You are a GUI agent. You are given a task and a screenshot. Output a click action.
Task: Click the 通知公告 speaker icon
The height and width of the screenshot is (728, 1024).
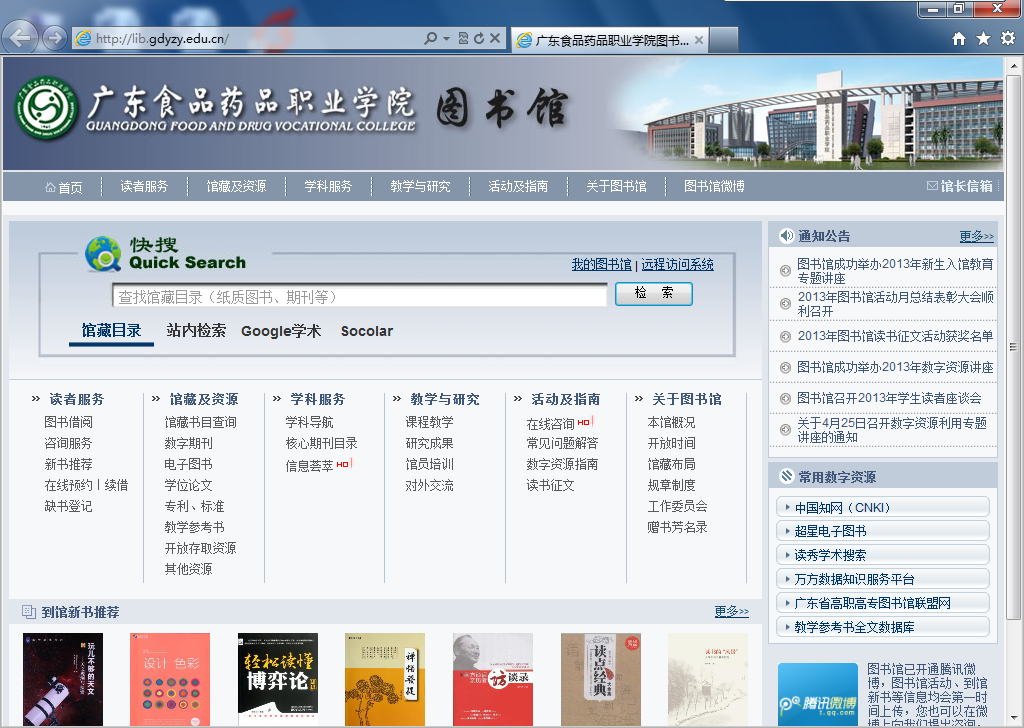click(x=786, y=236)
